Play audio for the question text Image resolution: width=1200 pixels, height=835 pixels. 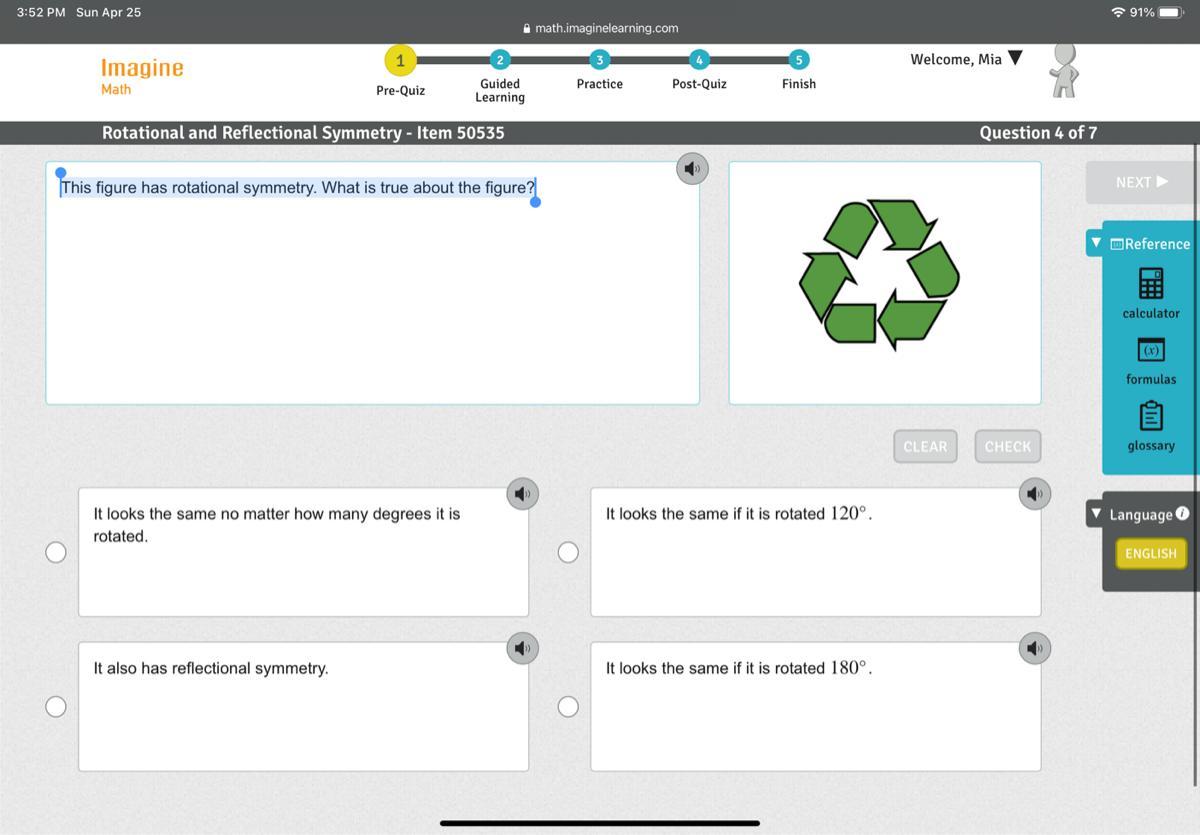tap(692, 168)
